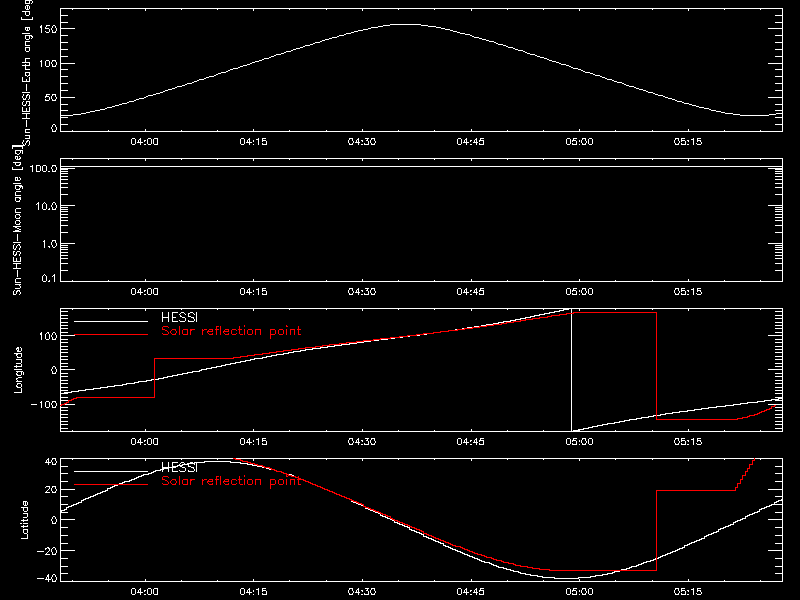Click '05:15' time label under Latitude plot

pyautogui.click(x=688, y=592)
